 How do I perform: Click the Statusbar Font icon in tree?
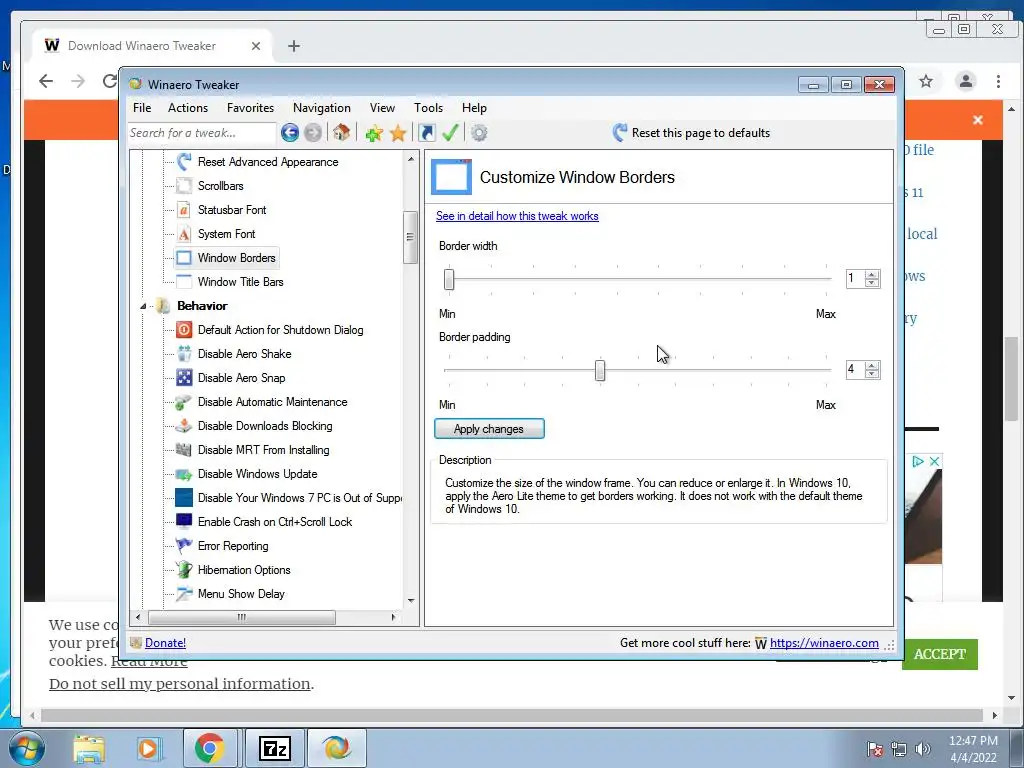184,210
